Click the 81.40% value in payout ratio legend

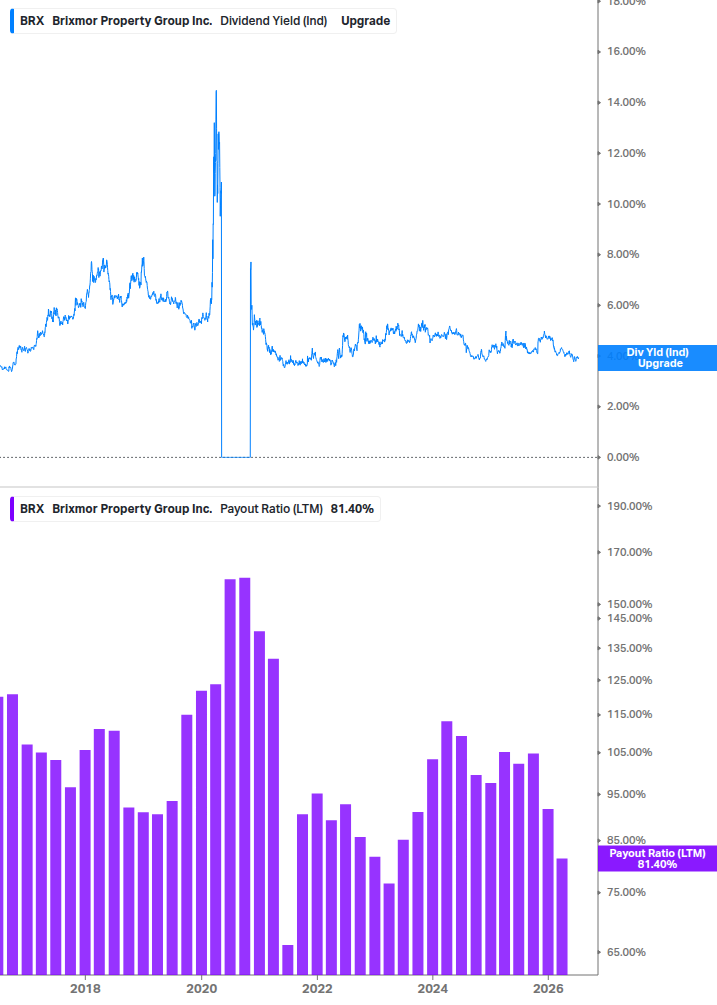point(352,509)
